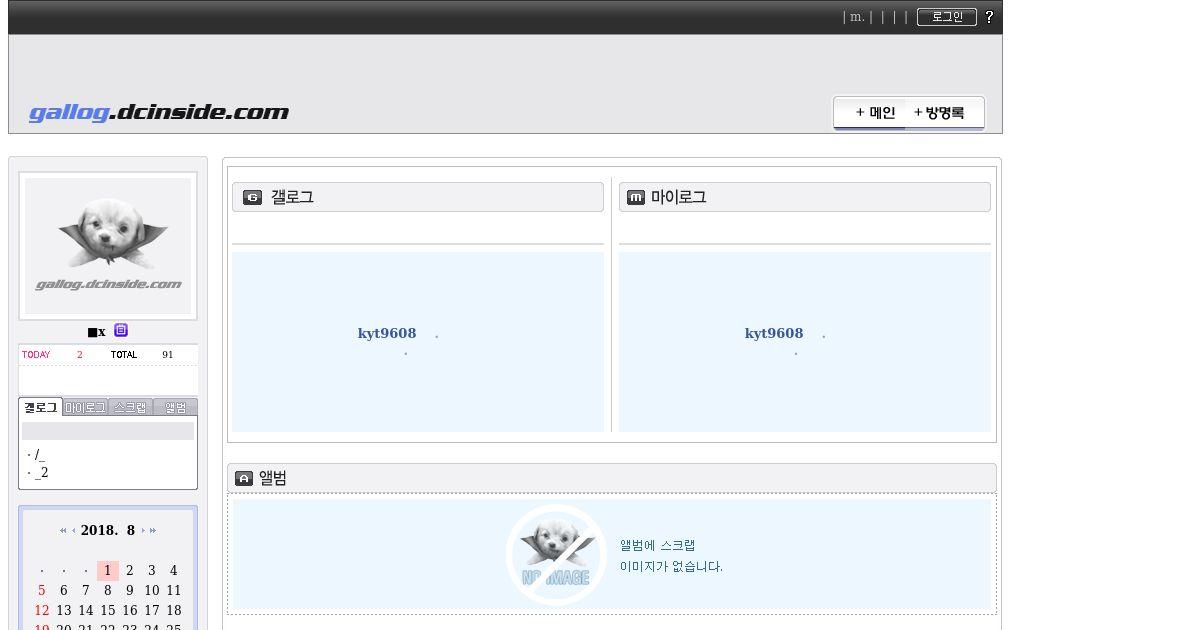Click the purple memo icon beside nickname

[121, 330]
